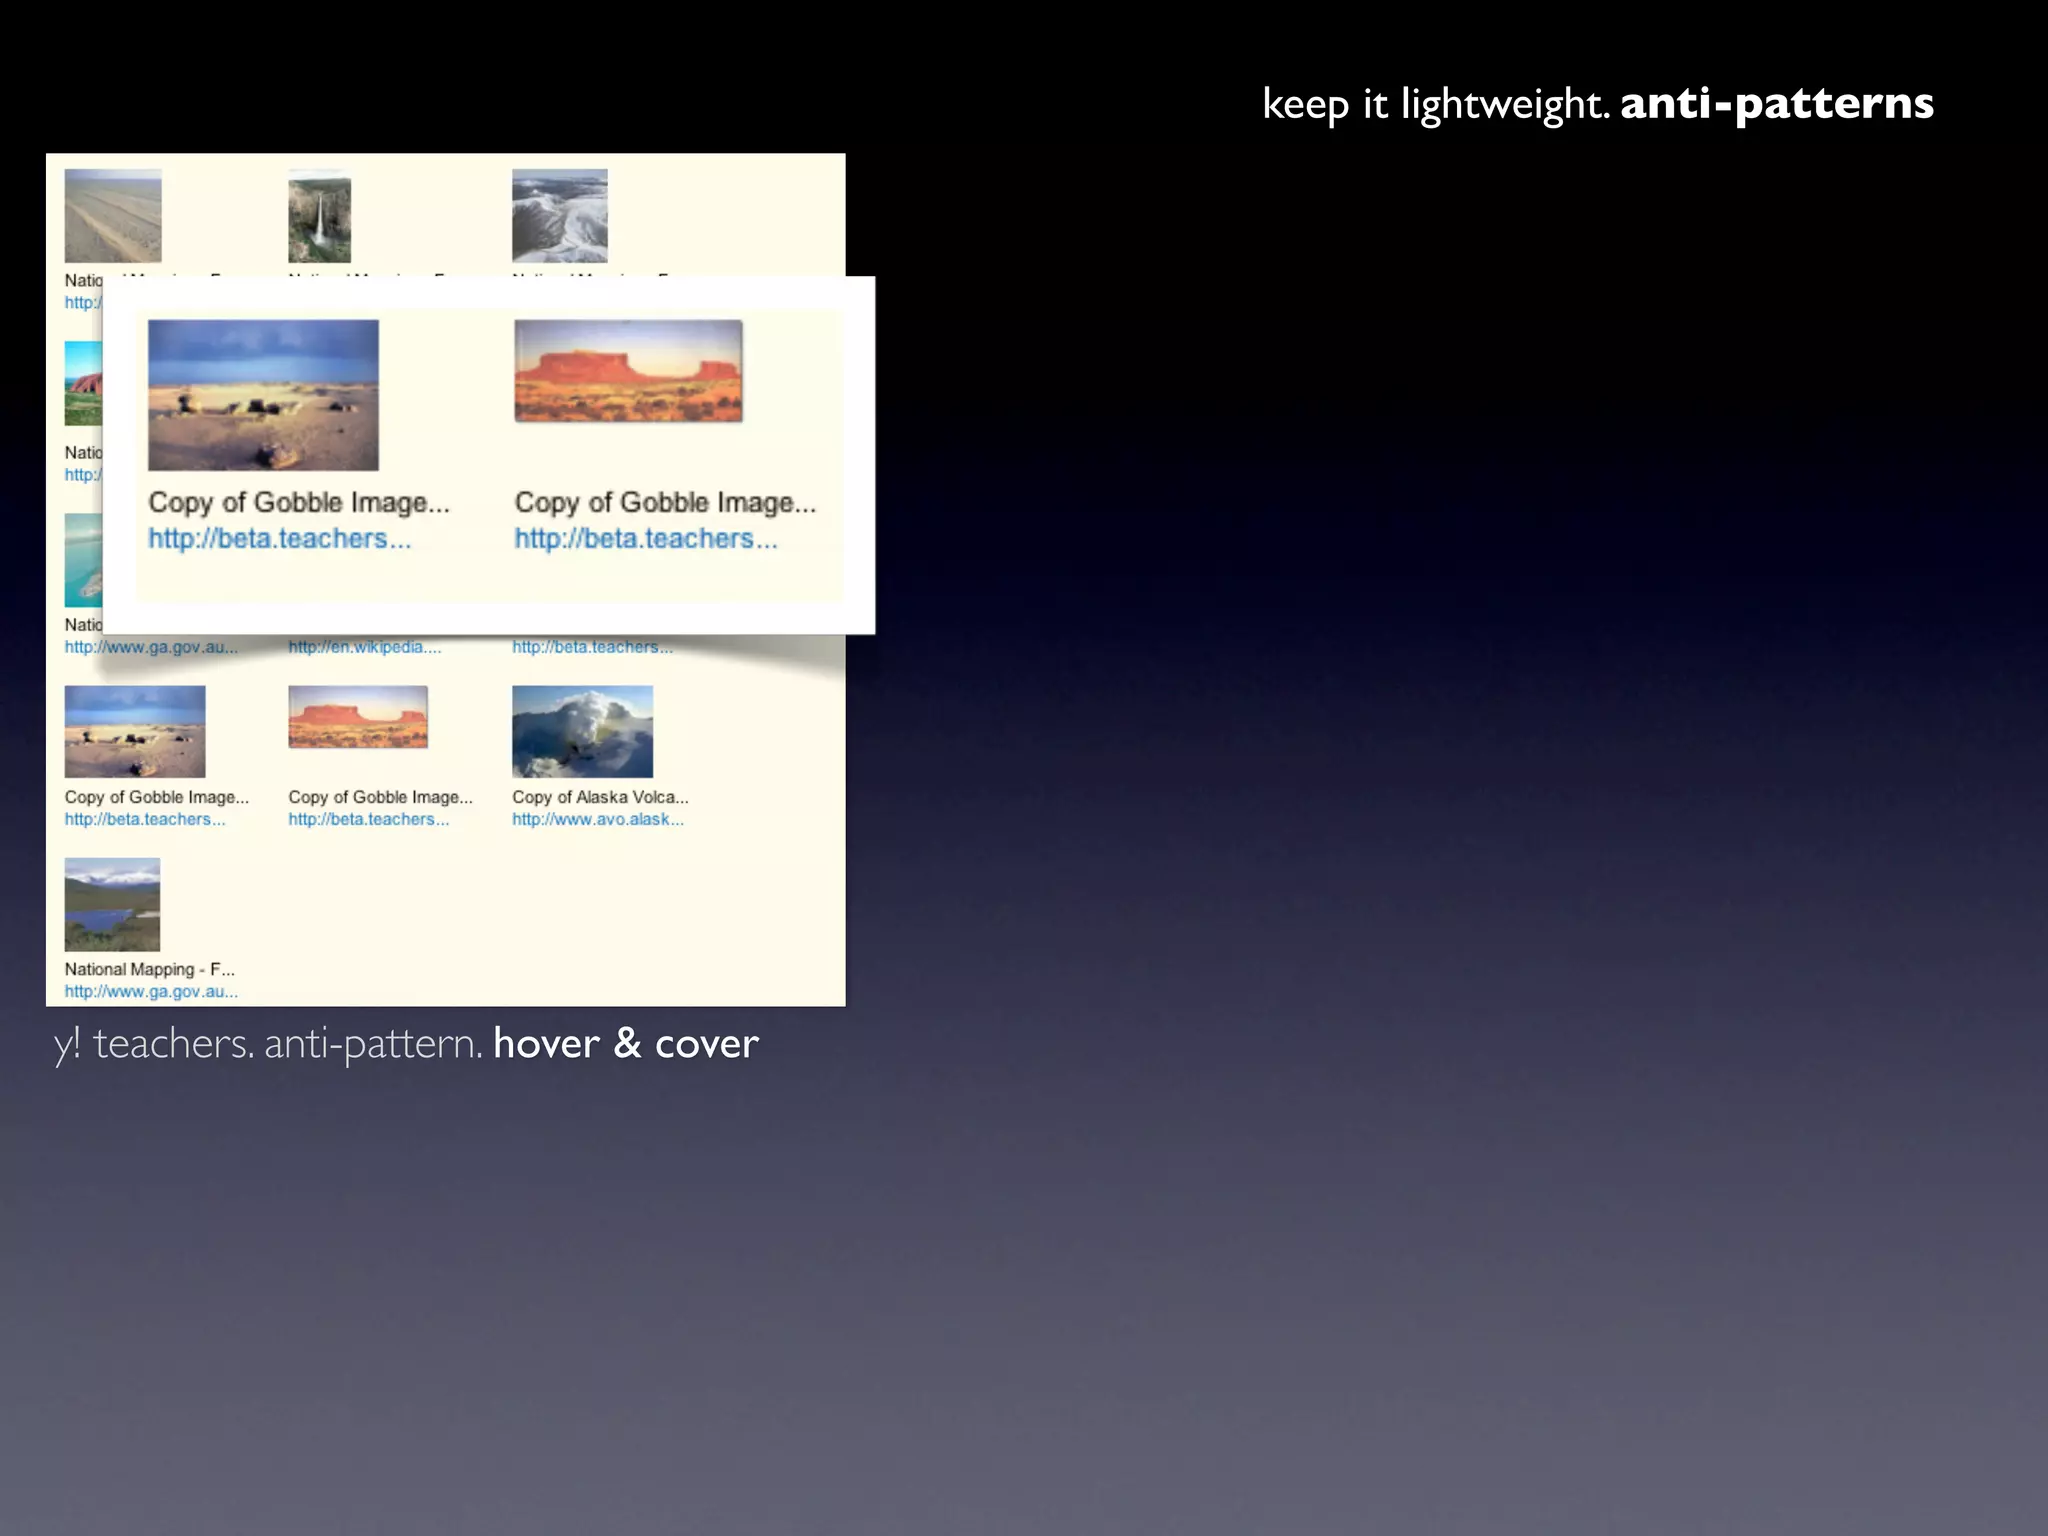This screenshot has width=2048, height=1536.
Task: Click the enlarged desert rocks image in popup
Action: [263, 395]
